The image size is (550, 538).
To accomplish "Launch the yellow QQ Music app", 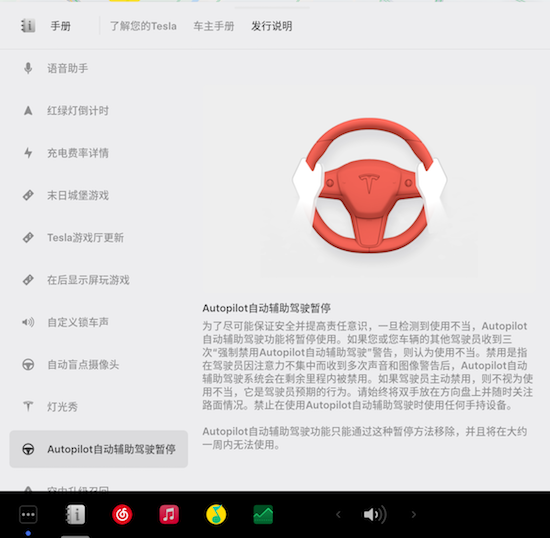I will [216, 515].
